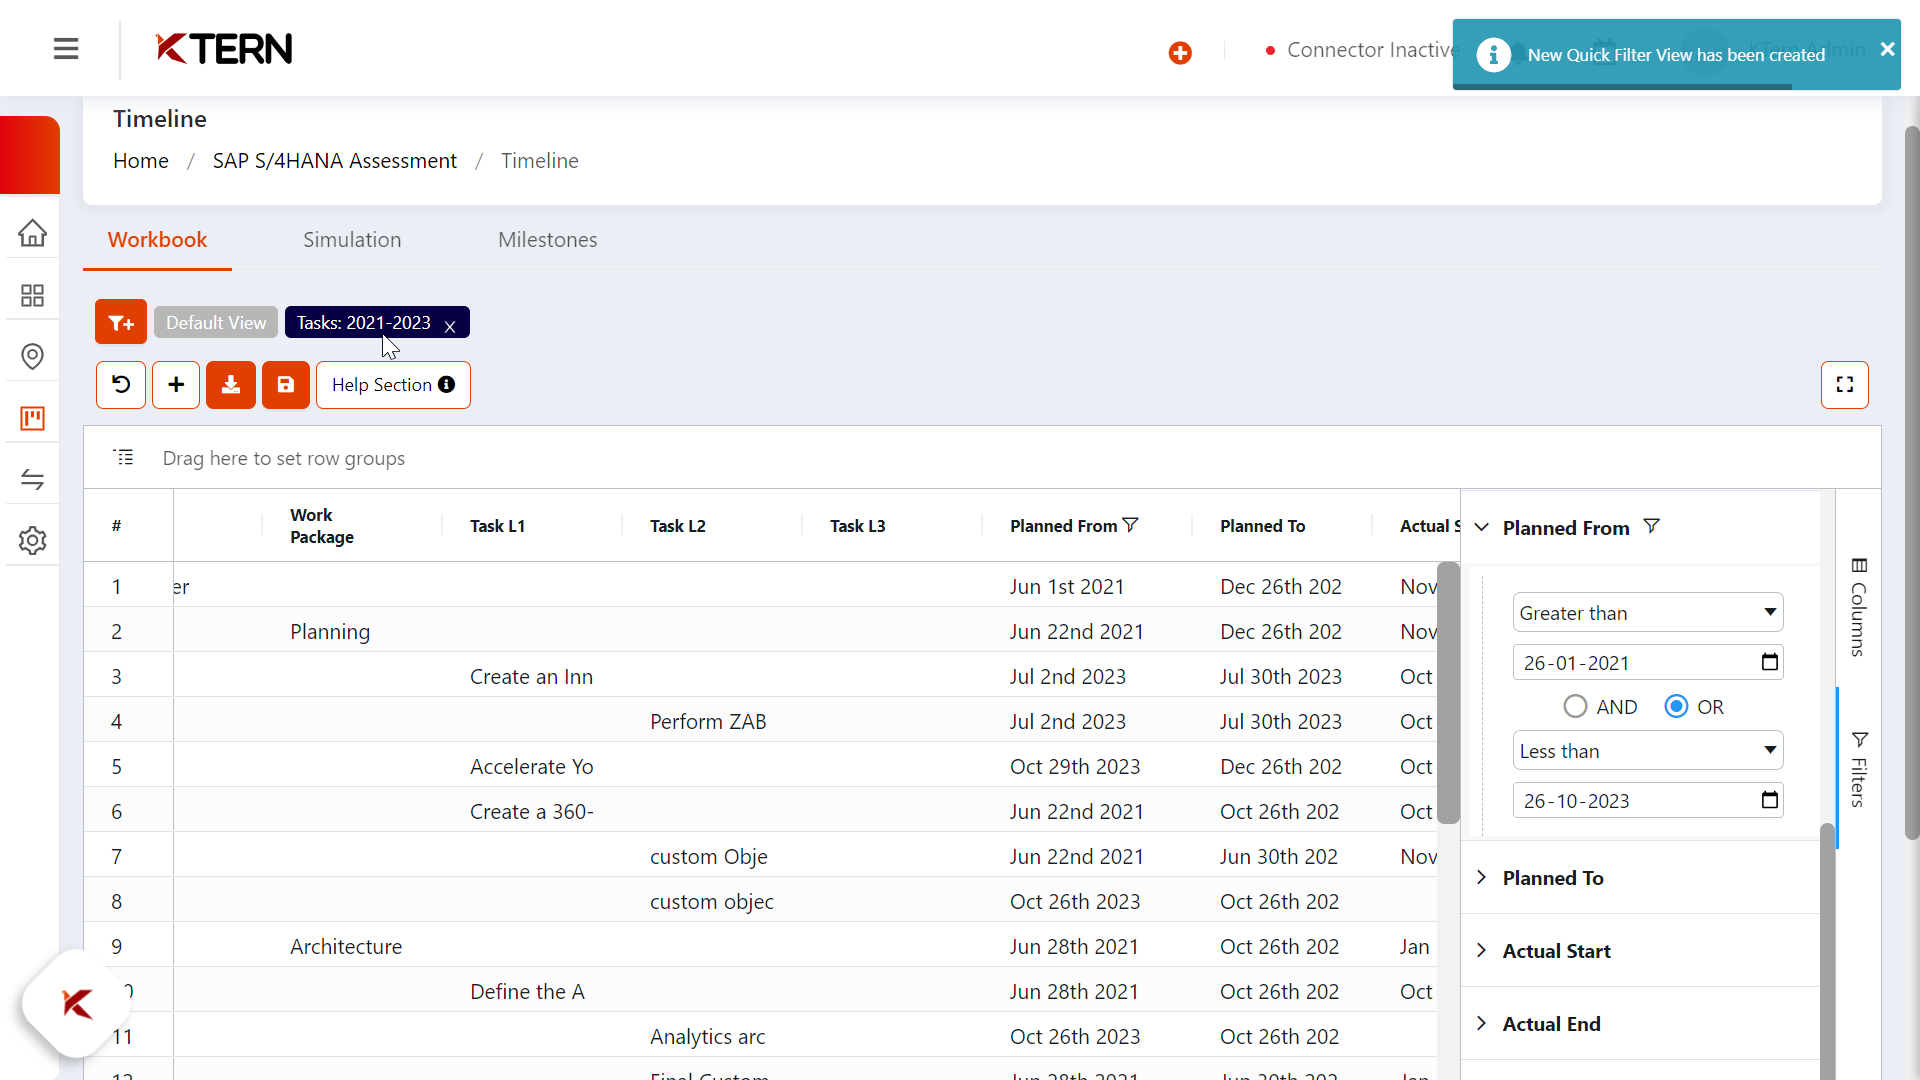The image size is (1920, 1080).
Task: Expand the Planned To filter section
Action: (x=1482, y=877)
